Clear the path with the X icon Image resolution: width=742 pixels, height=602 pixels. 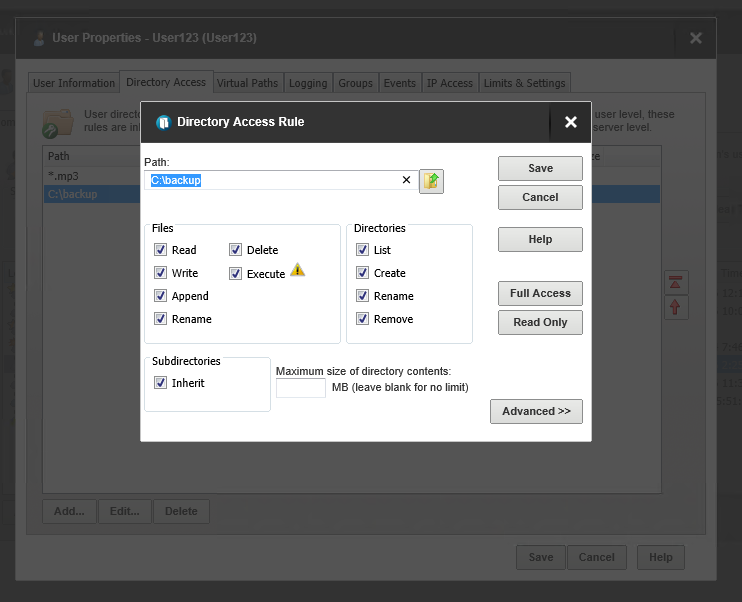(406, 180)
